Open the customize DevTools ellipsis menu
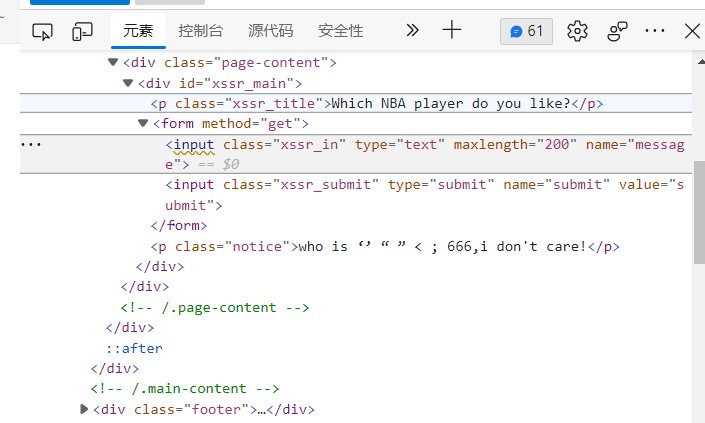The height and width of the screenshot is (423, 705). 655,31
